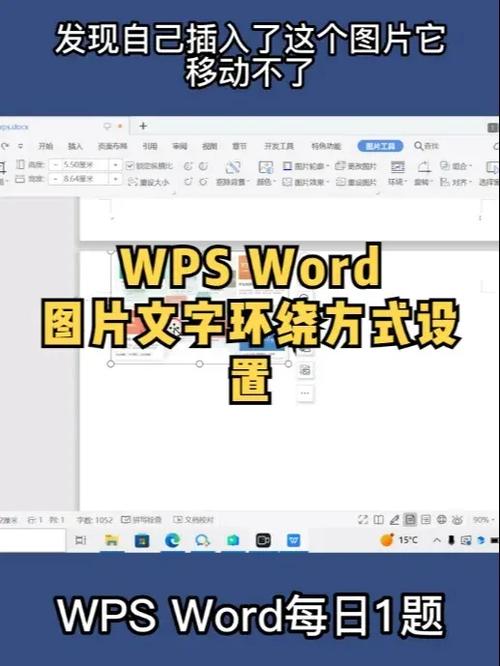Click the 重设大小 button
Screen dimensions: 500x666
pyautogui.click(x=149, y=182)
